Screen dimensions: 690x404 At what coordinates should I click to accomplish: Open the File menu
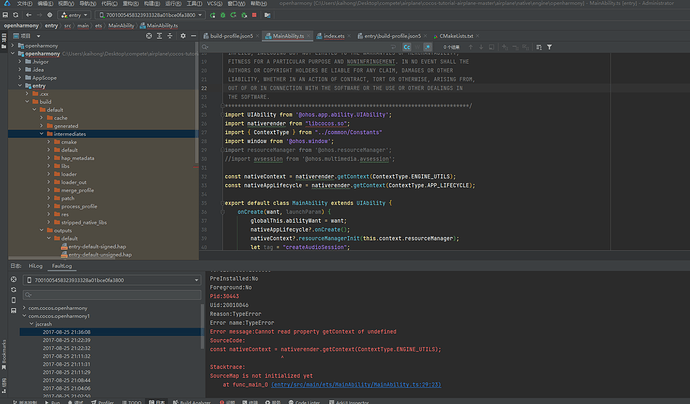(24, 4)
